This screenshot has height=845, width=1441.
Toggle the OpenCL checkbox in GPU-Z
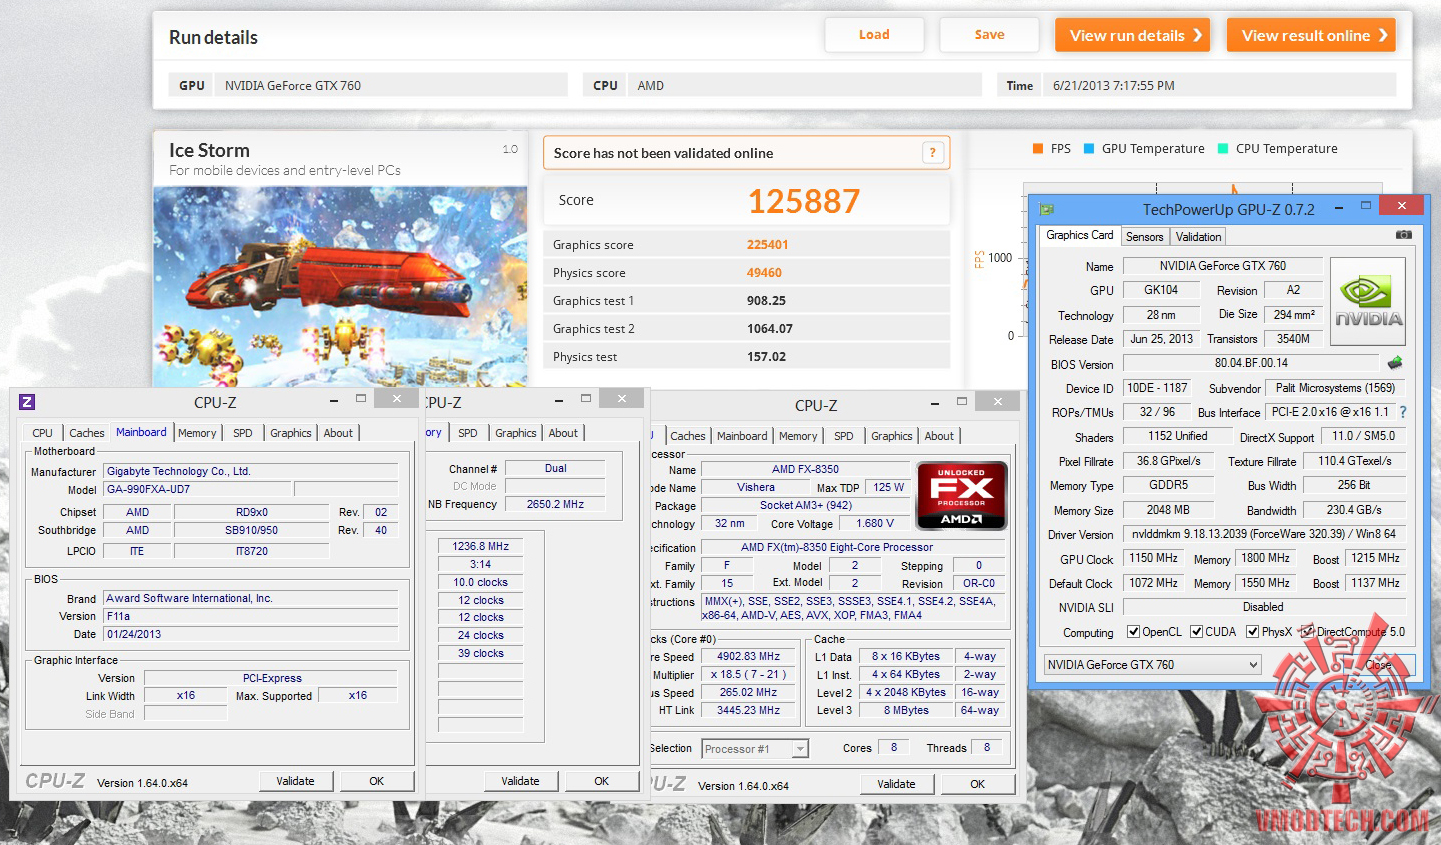[1133, 632]
